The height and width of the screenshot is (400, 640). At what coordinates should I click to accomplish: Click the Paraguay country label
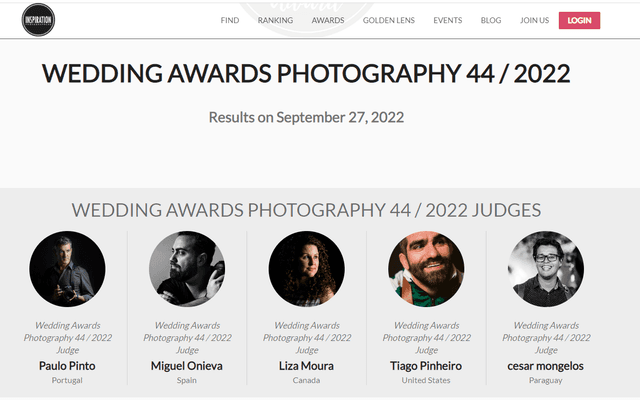pyautogui.click(x=546, y=380)
